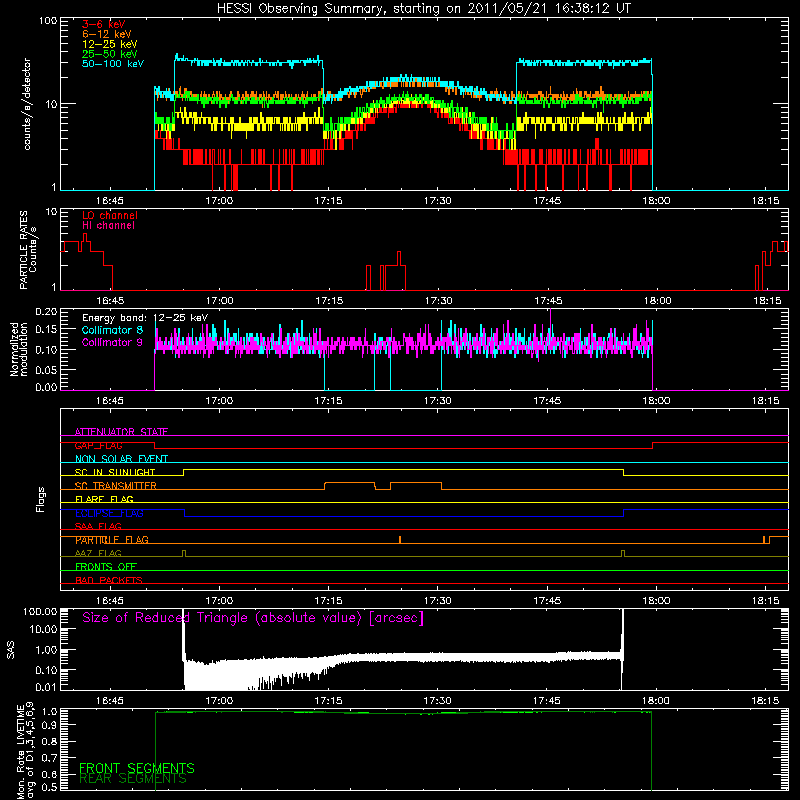Click the SC_IN_SUNLIGHT flag label
800x800 pixels.
point(115,472)
